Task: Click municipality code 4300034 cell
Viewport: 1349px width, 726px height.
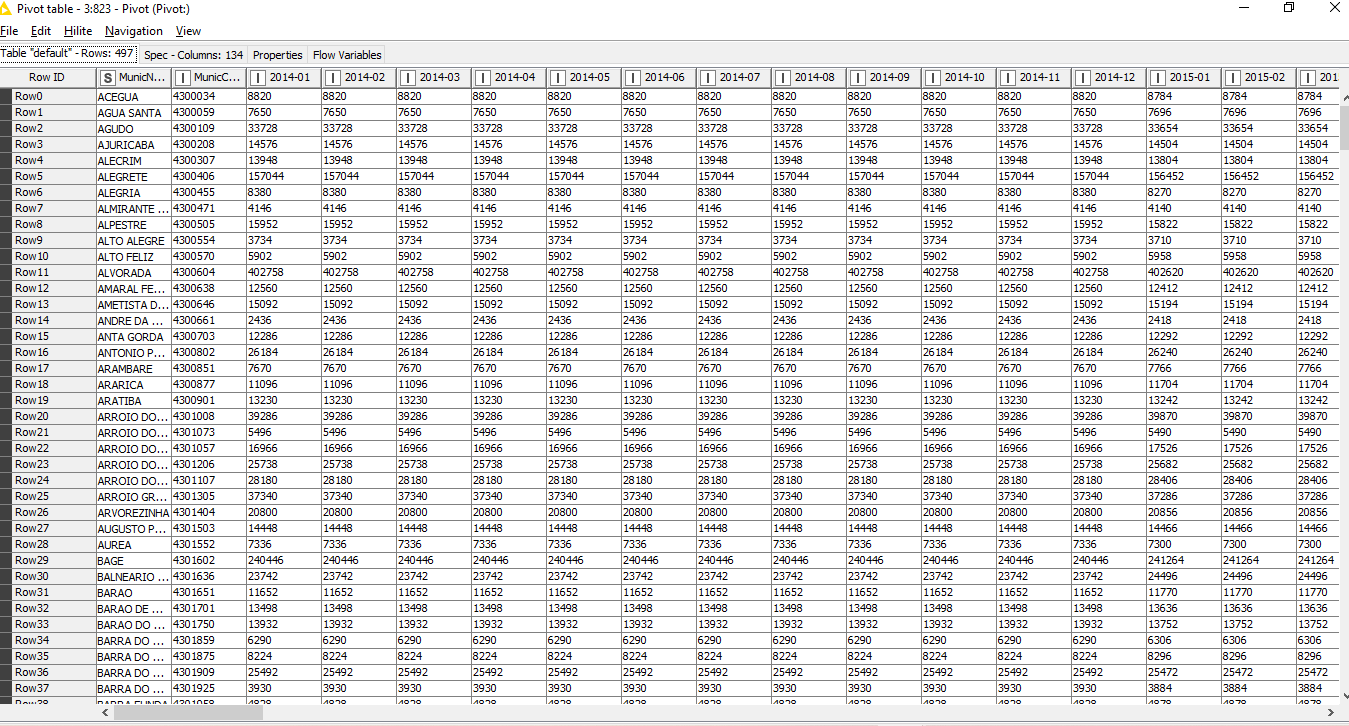Action: tap(208, 96)
